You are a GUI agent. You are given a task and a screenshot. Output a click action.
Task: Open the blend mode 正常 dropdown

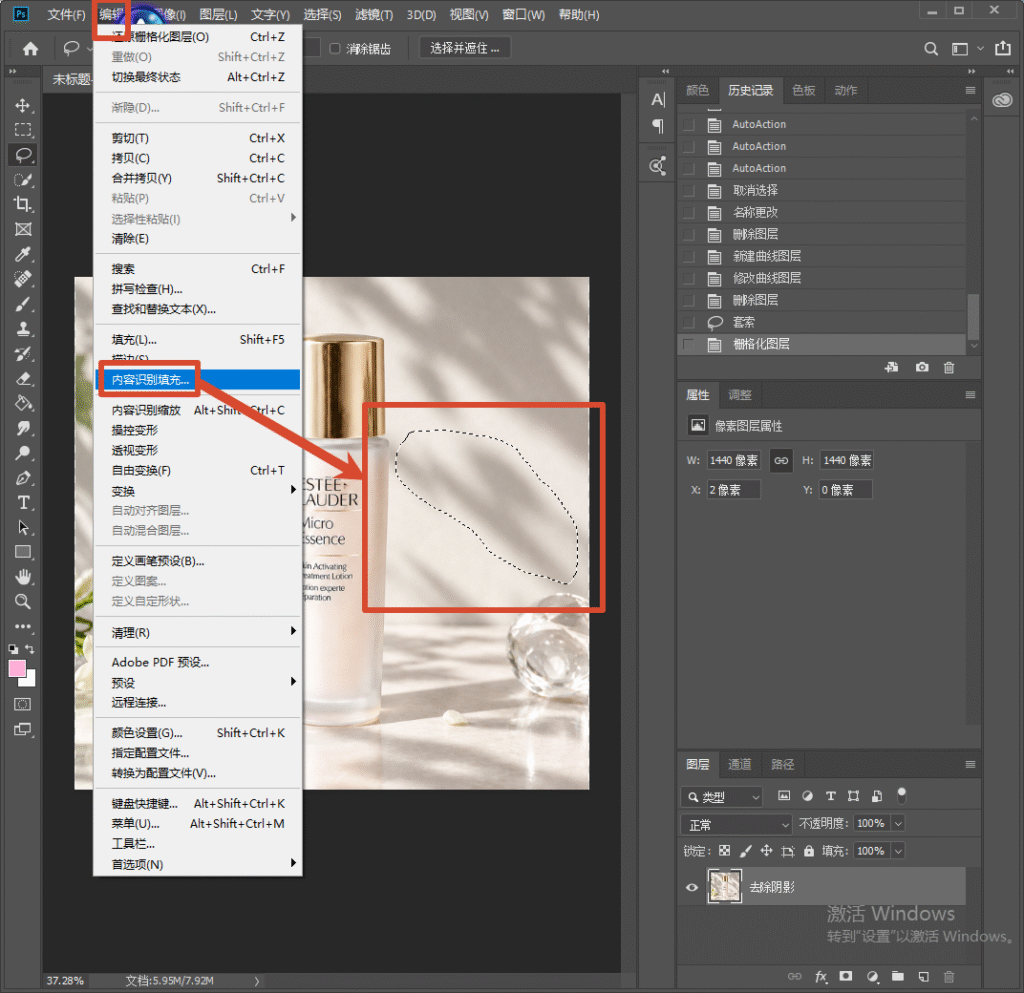pos(736,825)
